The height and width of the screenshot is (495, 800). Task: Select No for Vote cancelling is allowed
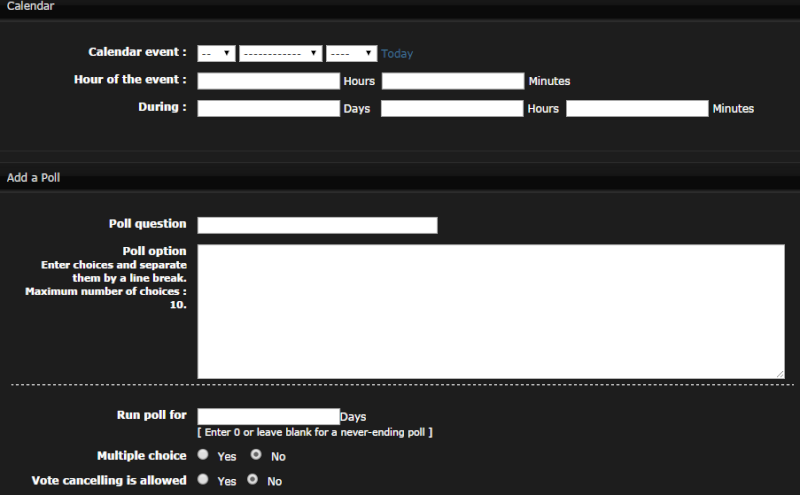coord(253,479)
